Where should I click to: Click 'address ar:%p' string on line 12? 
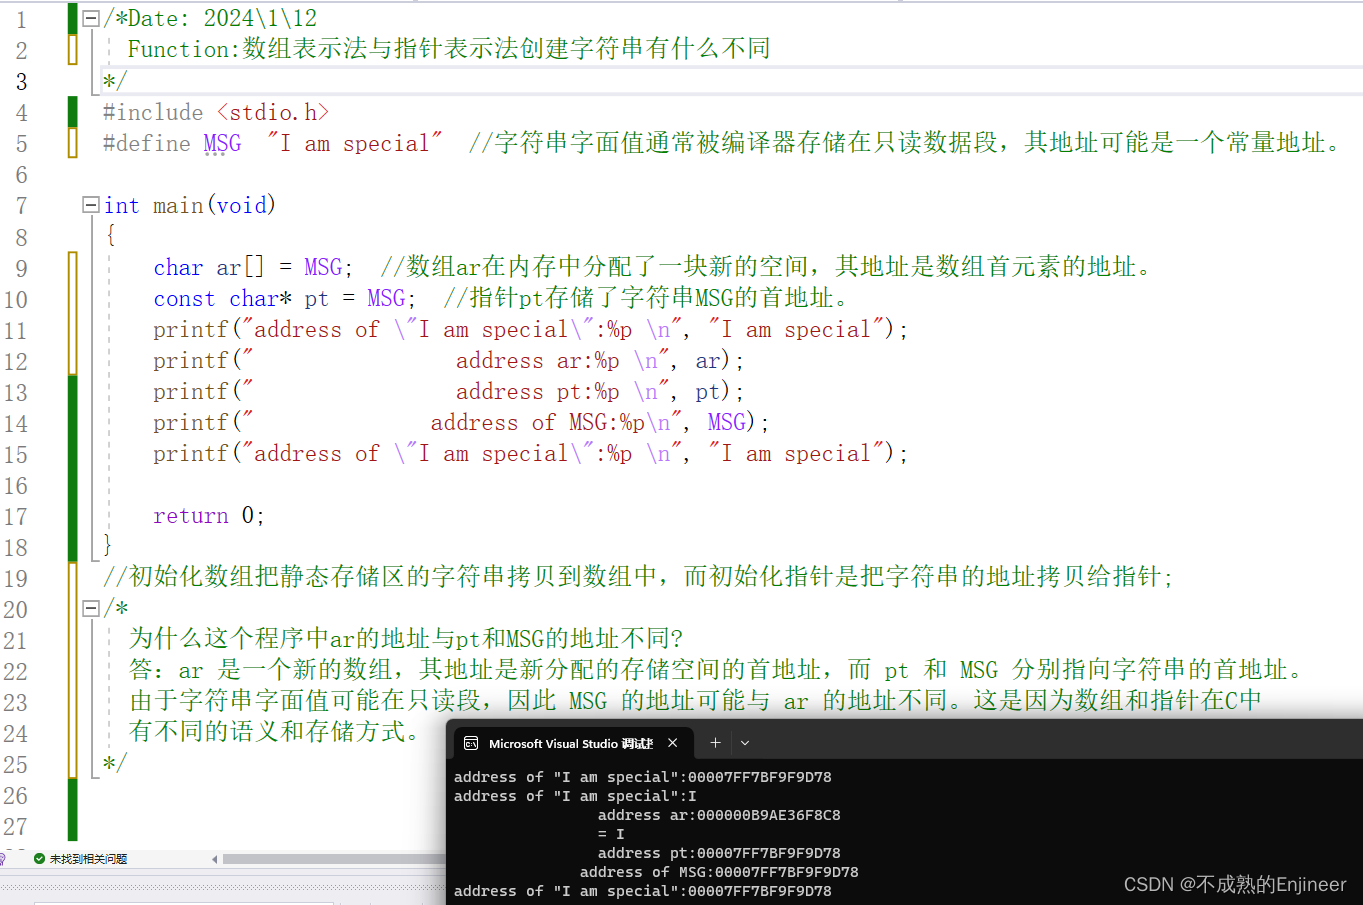[538, 361]
